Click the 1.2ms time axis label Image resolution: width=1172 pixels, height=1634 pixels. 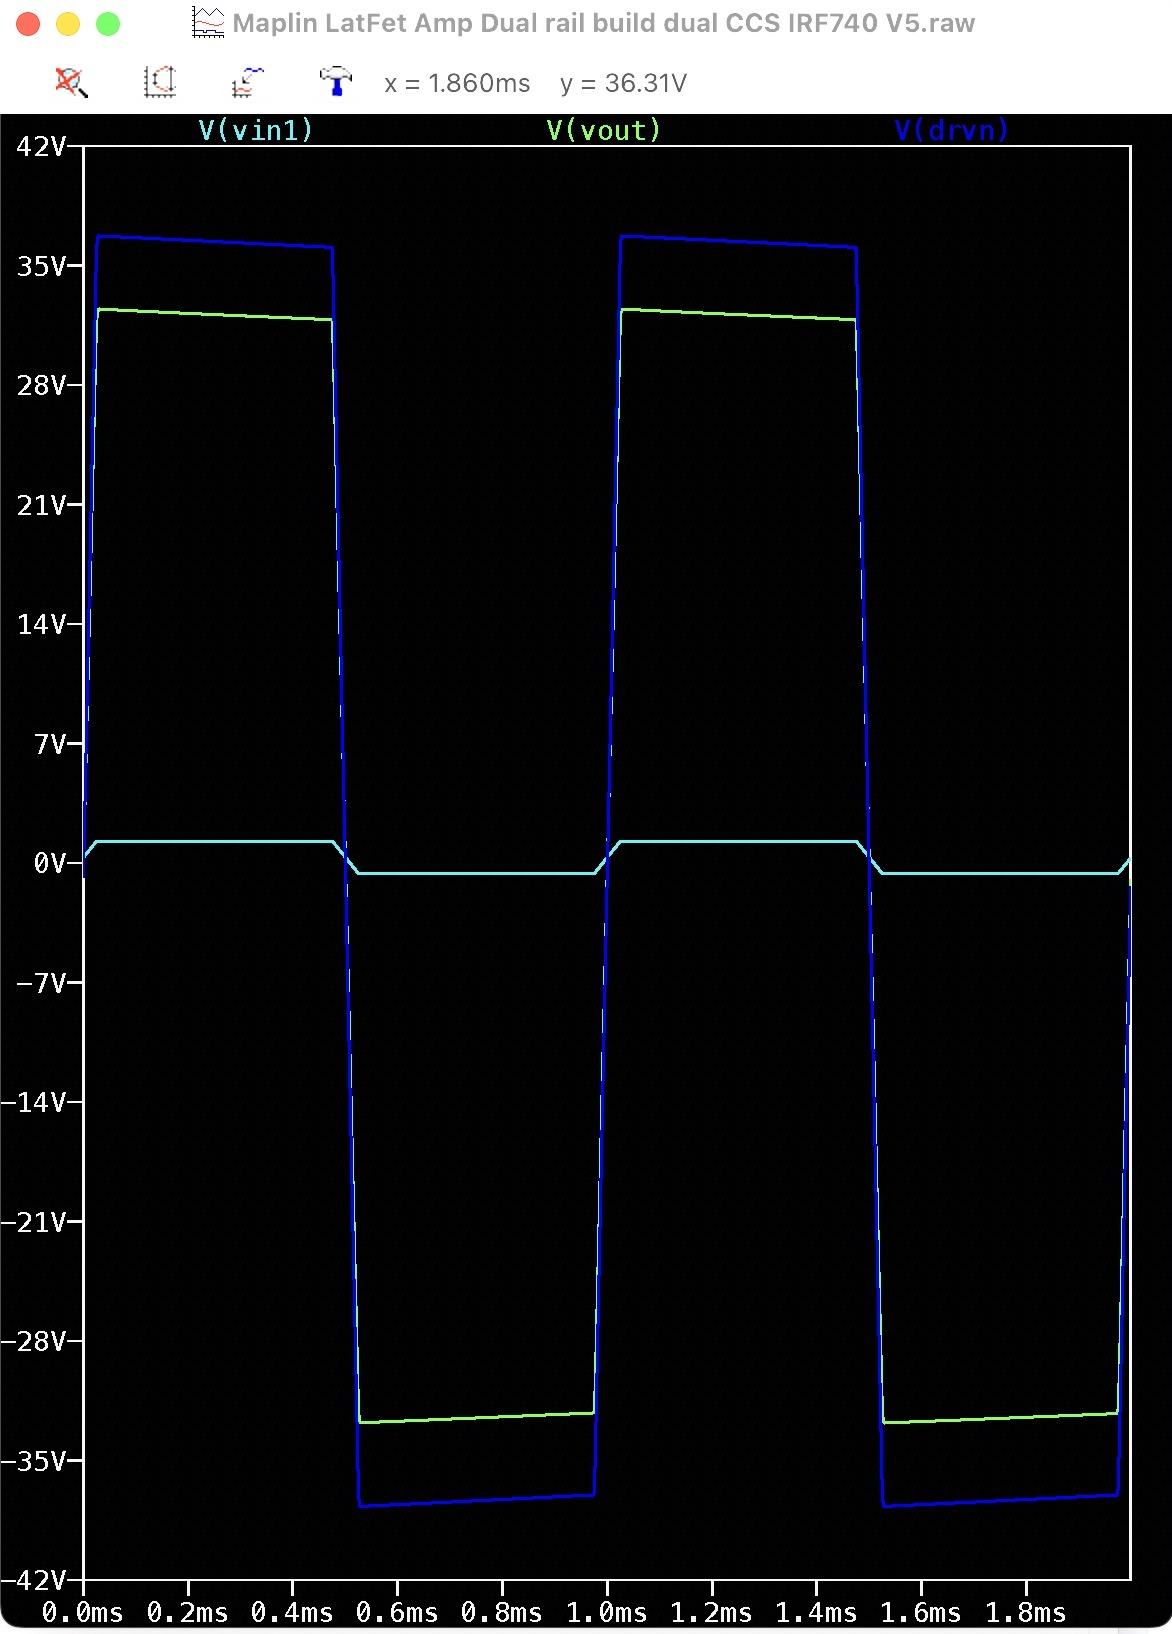[711, 1613]
